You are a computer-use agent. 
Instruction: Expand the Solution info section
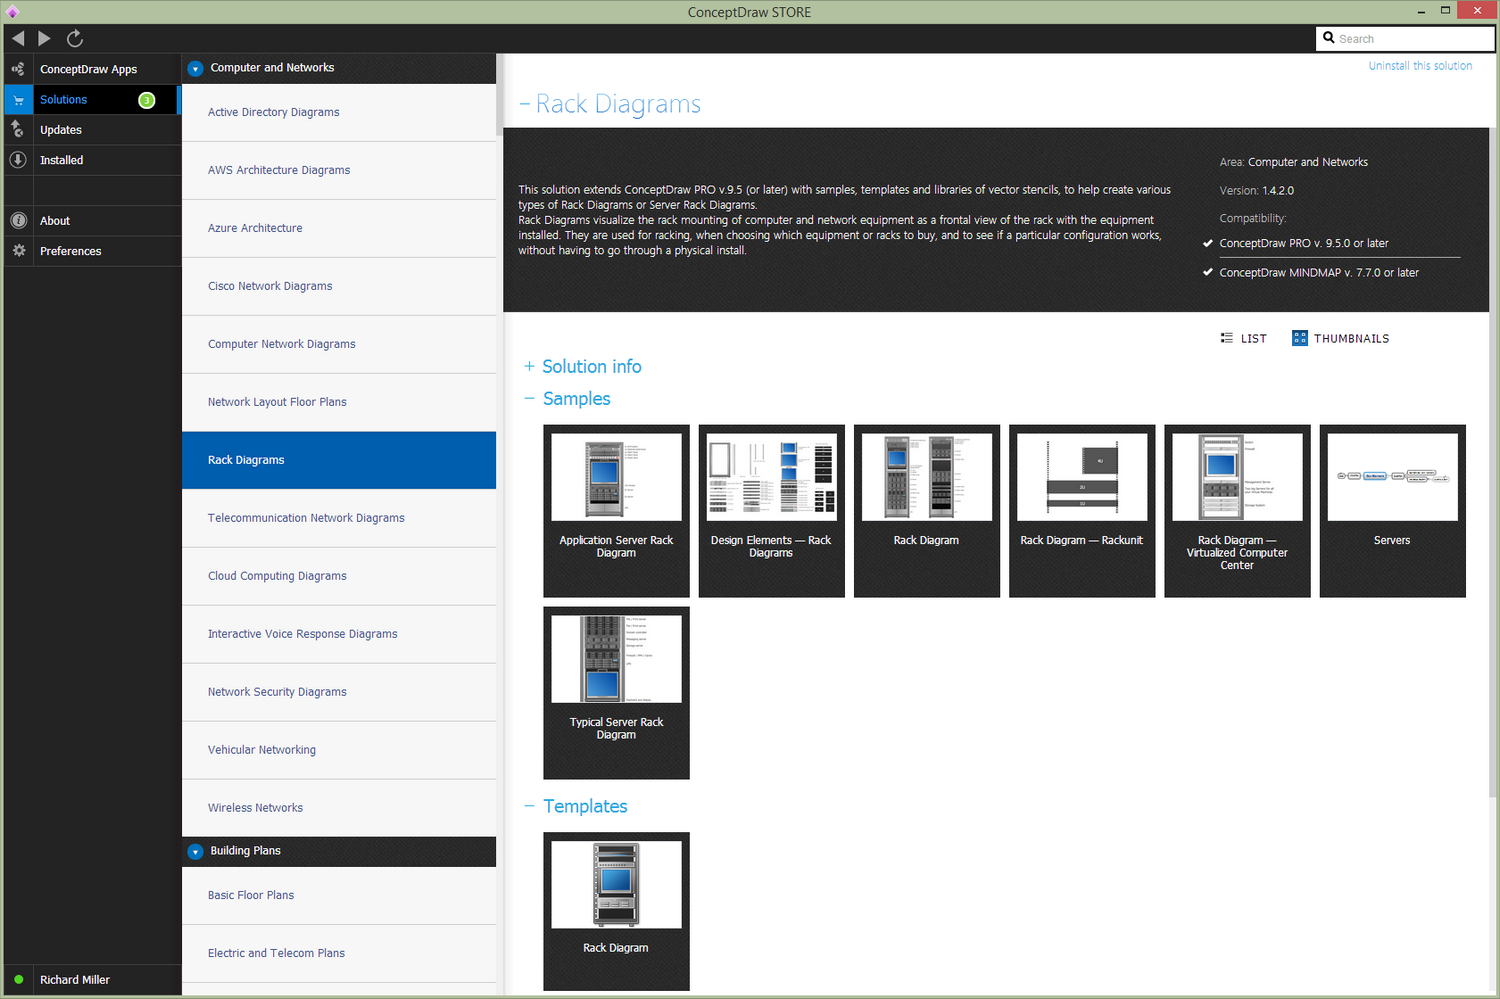coord(529,367)
